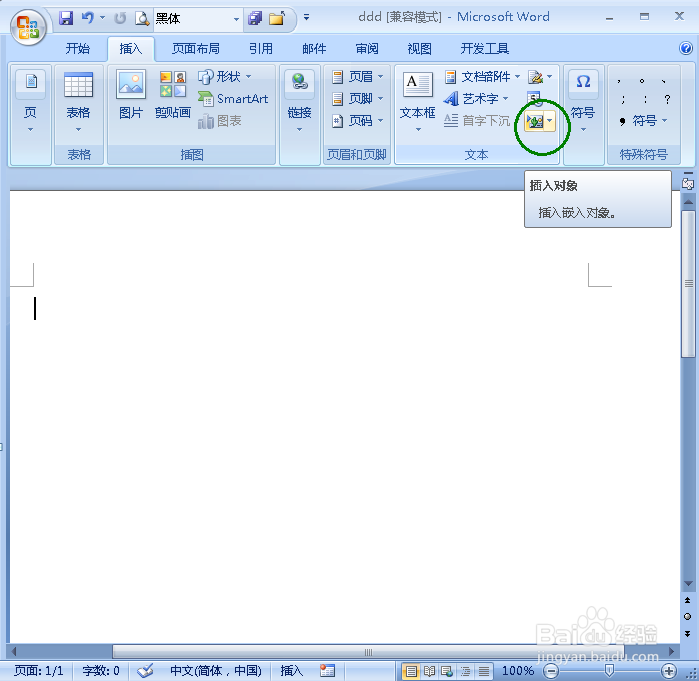This screenshot has width=699, height=681.
Task: Open the Insert Object dropdown arrow
Action: click(550, 121)
